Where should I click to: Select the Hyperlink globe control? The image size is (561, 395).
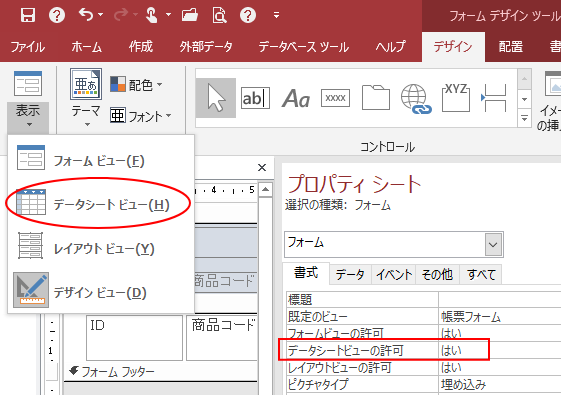415,98
